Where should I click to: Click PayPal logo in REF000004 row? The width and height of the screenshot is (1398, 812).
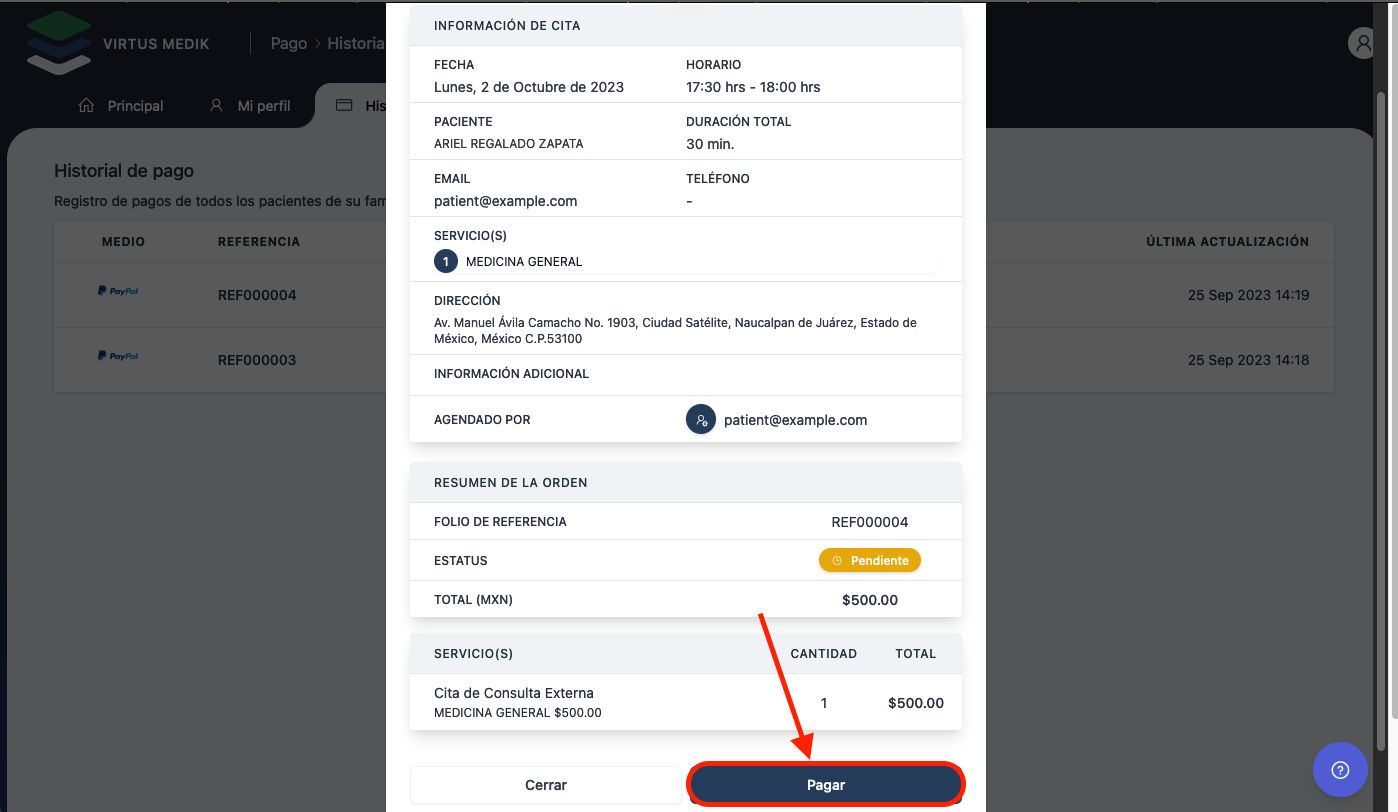(118, 291)
